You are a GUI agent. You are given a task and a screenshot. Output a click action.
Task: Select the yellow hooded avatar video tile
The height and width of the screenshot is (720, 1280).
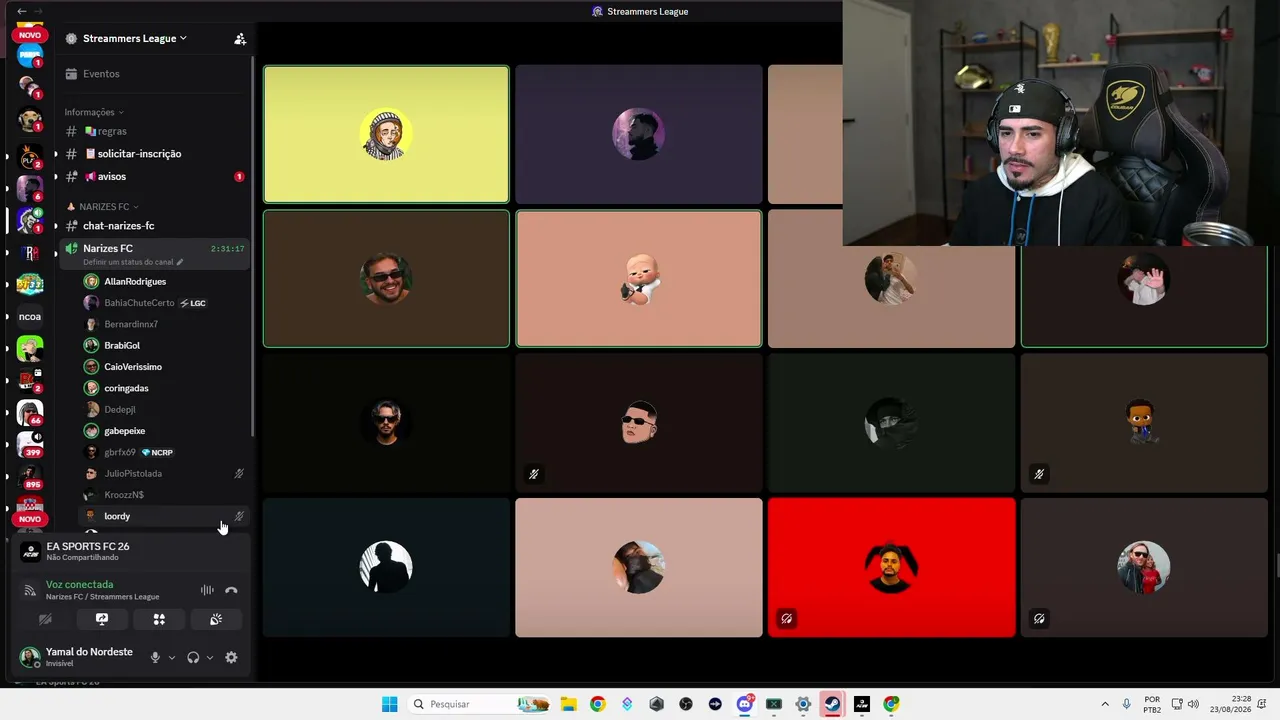[x=386, y=134]
